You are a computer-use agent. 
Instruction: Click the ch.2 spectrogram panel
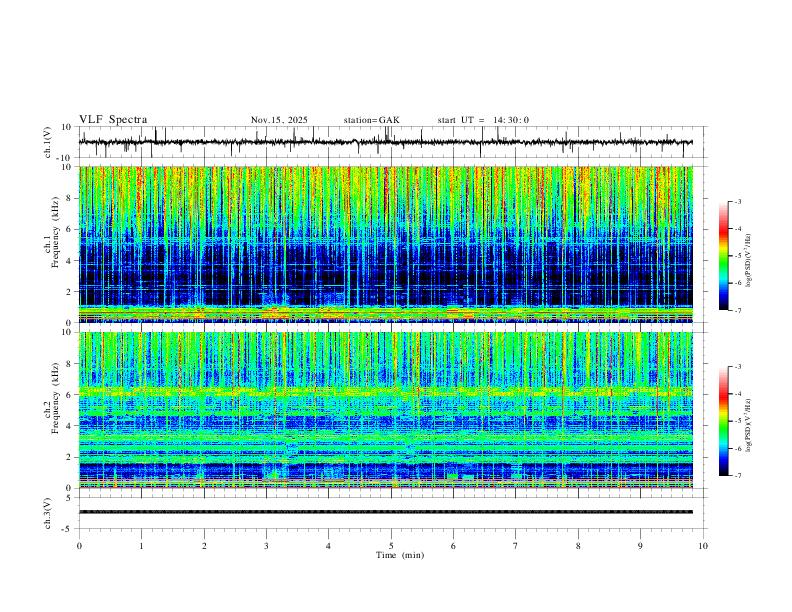coord(386,410)
